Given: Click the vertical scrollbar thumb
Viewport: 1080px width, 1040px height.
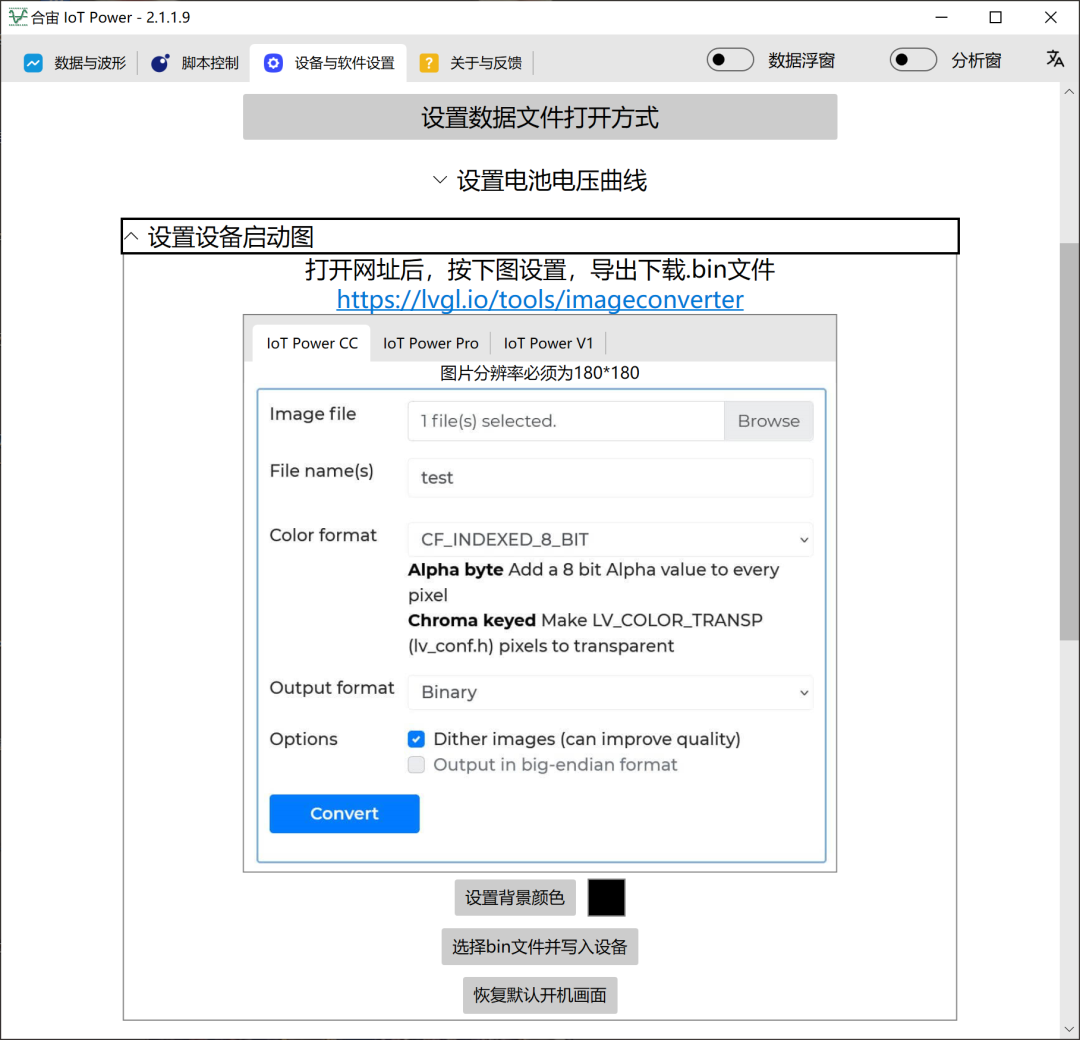Looking at the screenshot, I should tap(1069, 441).
